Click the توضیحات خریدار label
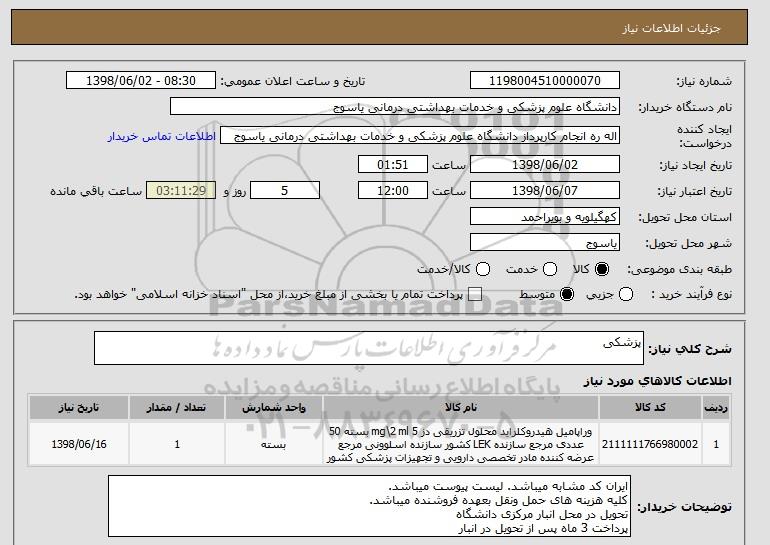The image size is (770, 545). point(685,507)
